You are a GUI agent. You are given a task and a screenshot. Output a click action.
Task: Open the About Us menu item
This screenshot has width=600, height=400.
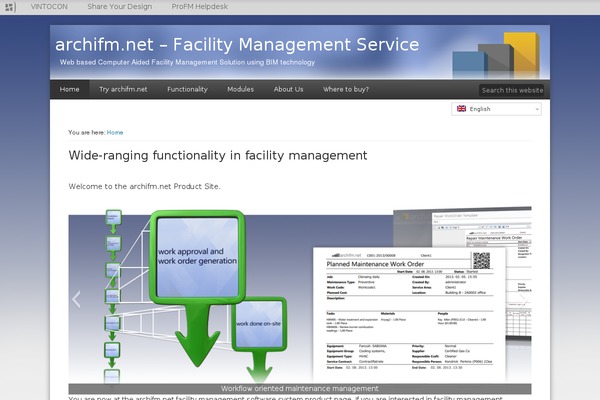click(x=288, y=89)
